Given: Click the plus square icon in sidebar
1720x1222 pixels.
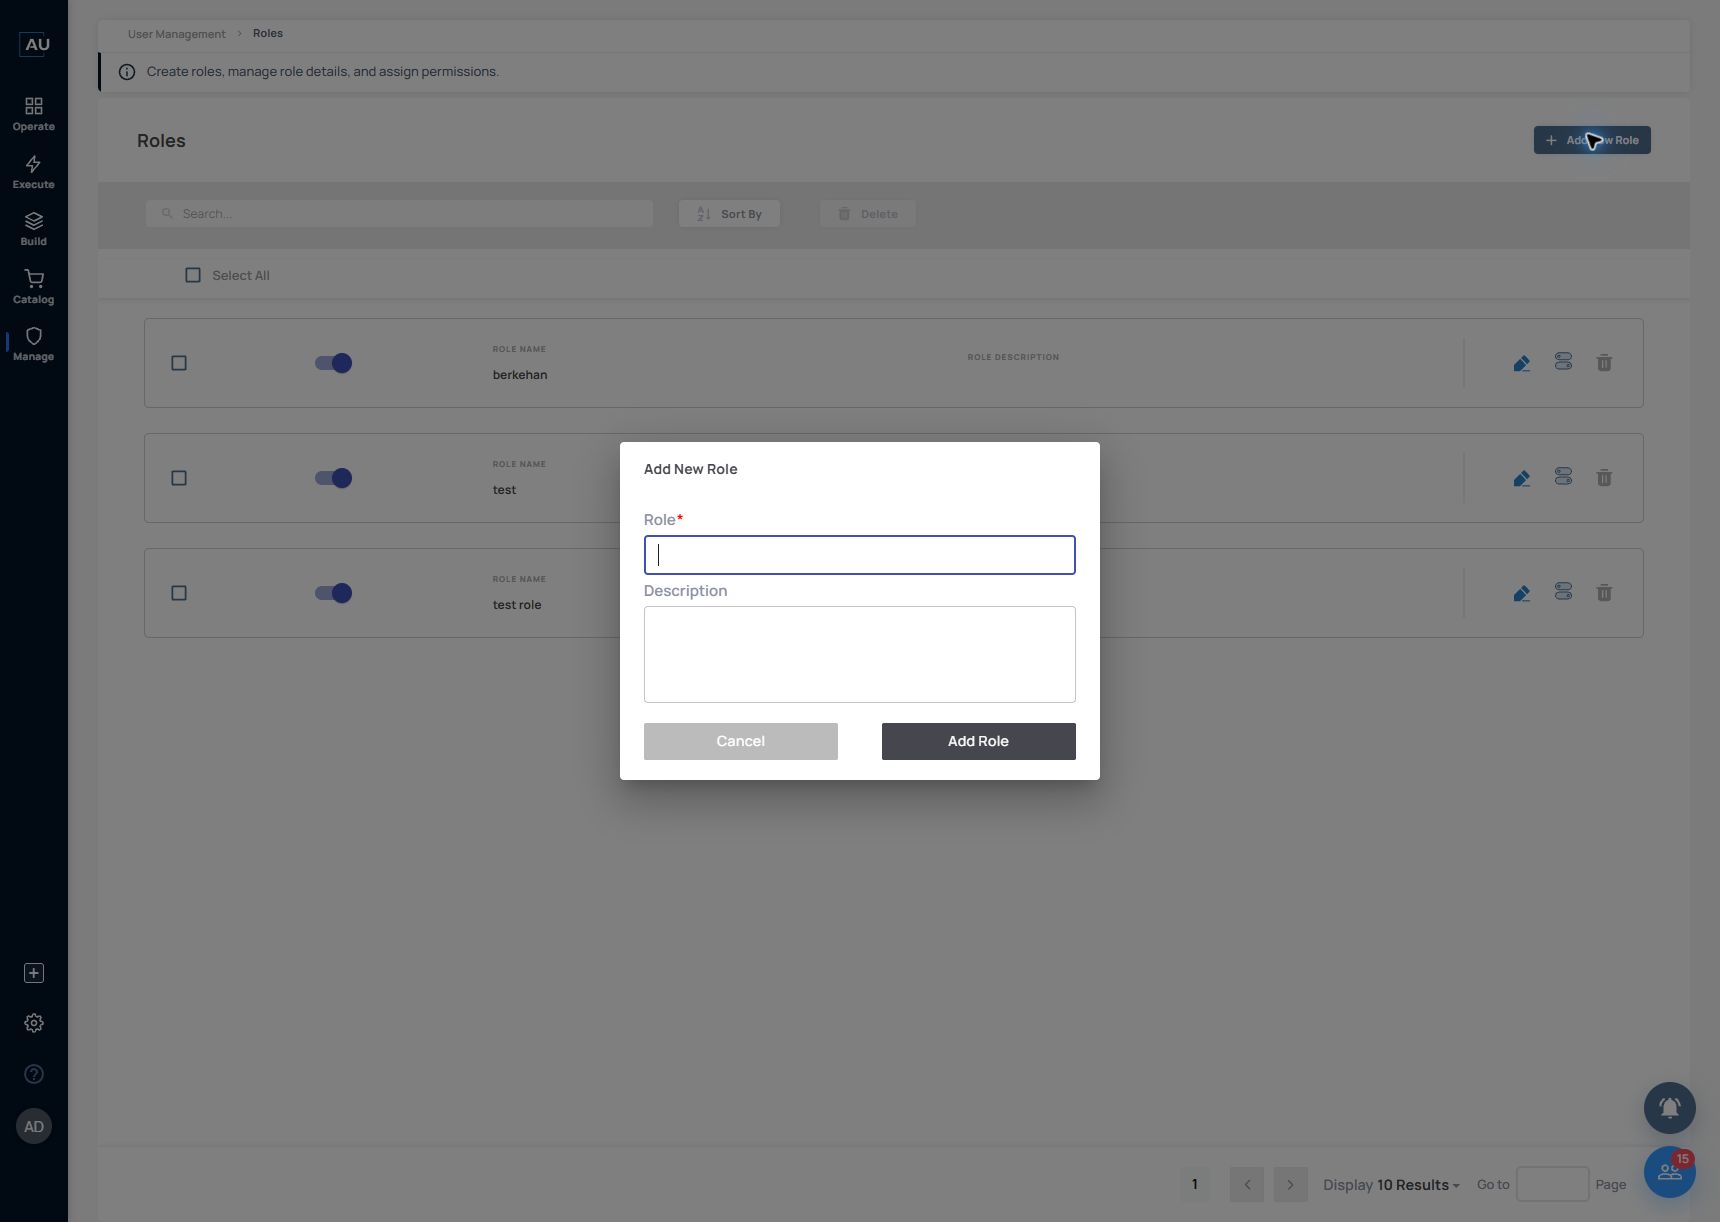Looking at the screenshot, I should click(33, 973).
